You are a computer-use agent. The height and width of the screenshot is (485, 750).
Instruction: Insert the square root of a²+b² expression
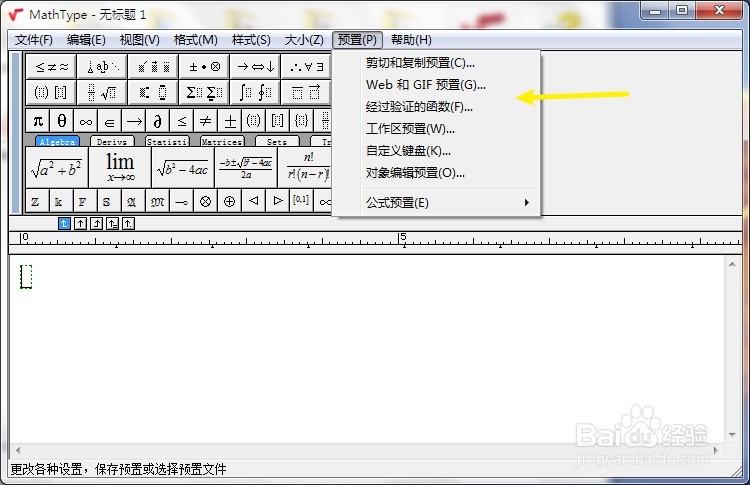click(x=57, y=167)
